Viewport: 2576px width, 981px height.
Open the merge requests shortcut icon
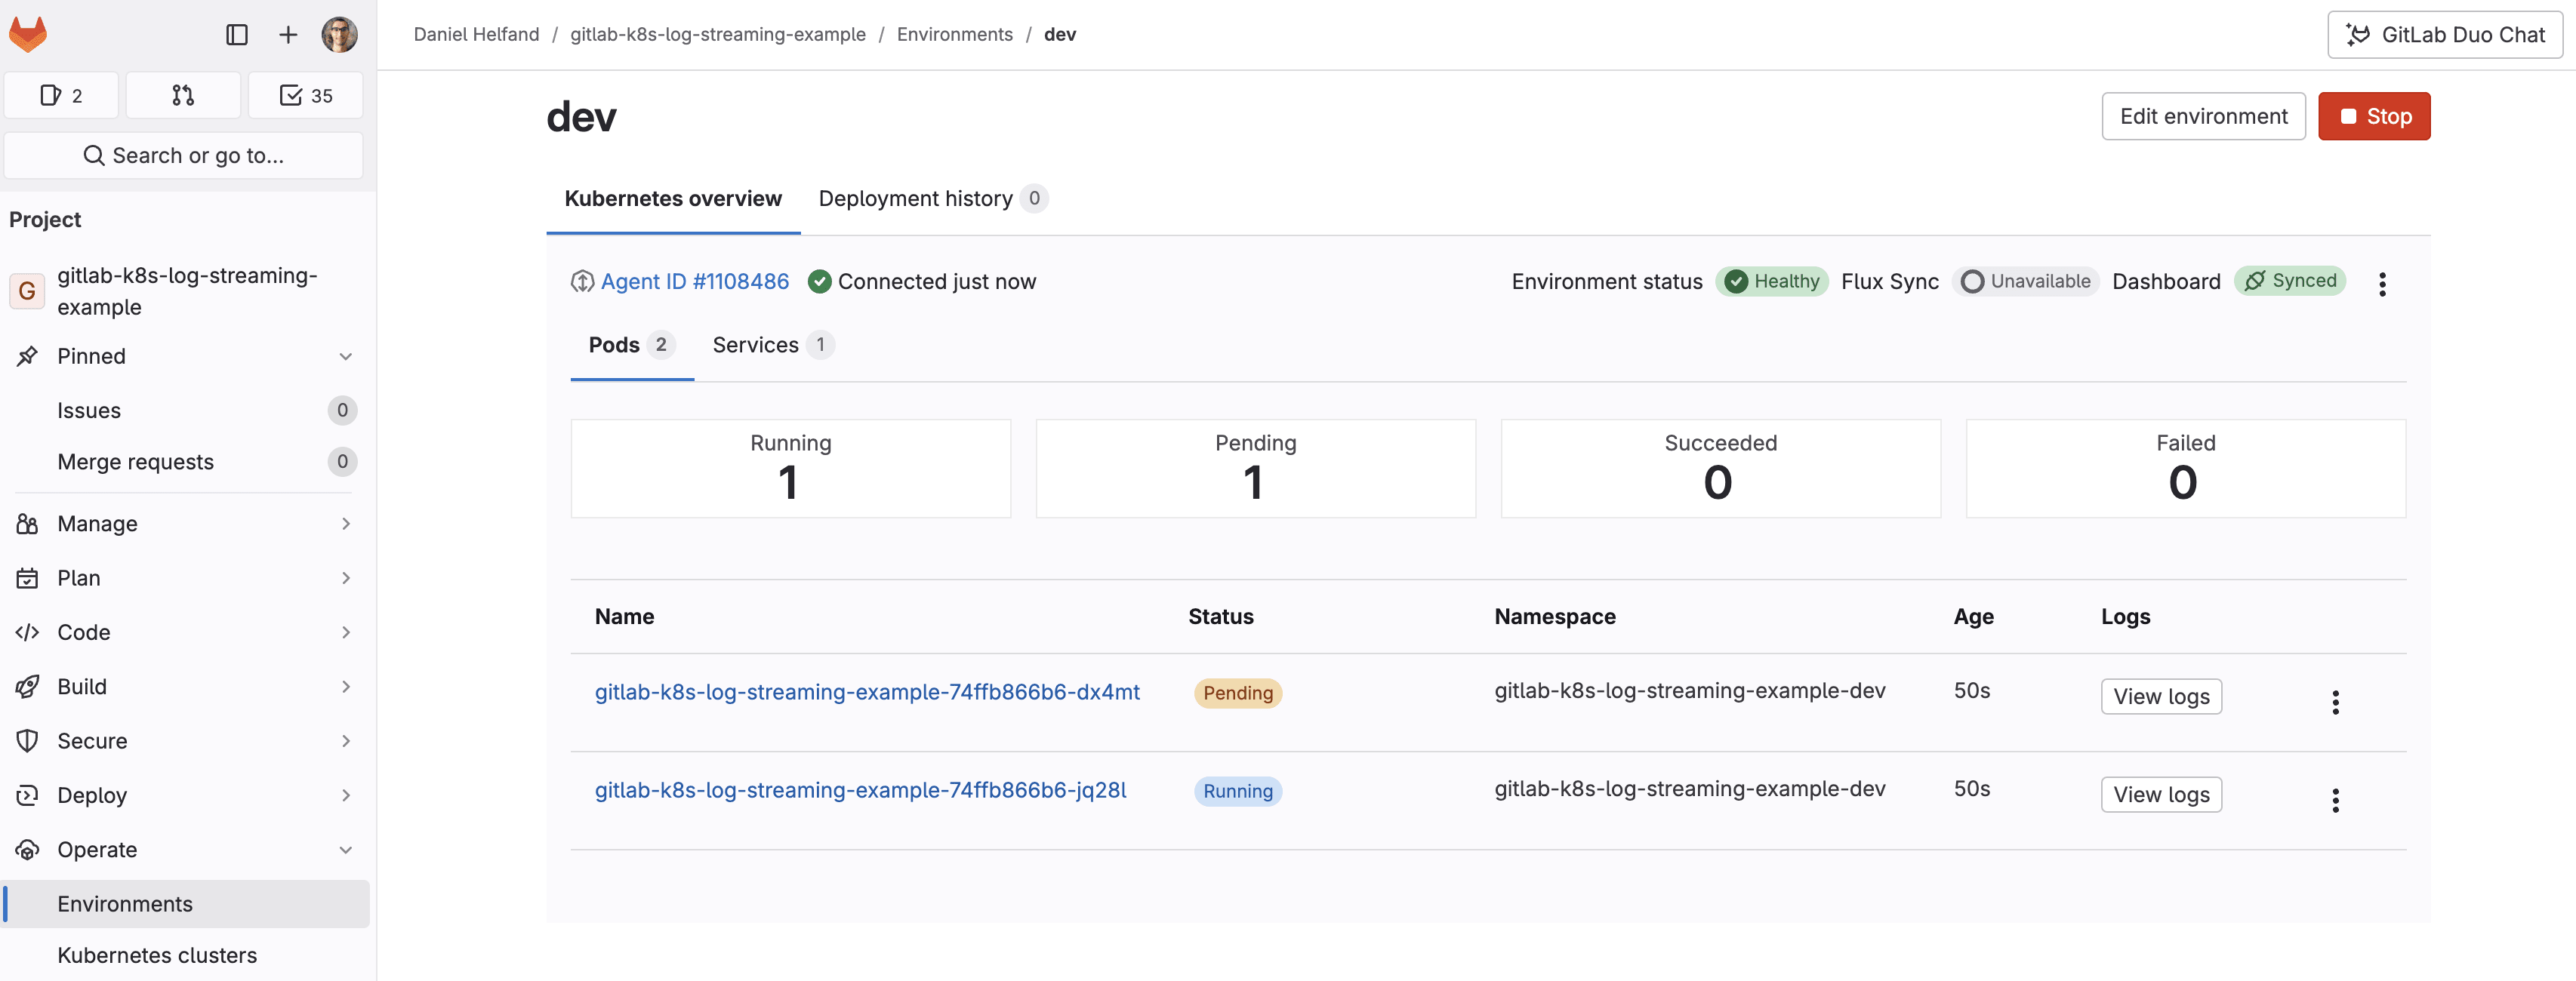click(x=184, y=96)
